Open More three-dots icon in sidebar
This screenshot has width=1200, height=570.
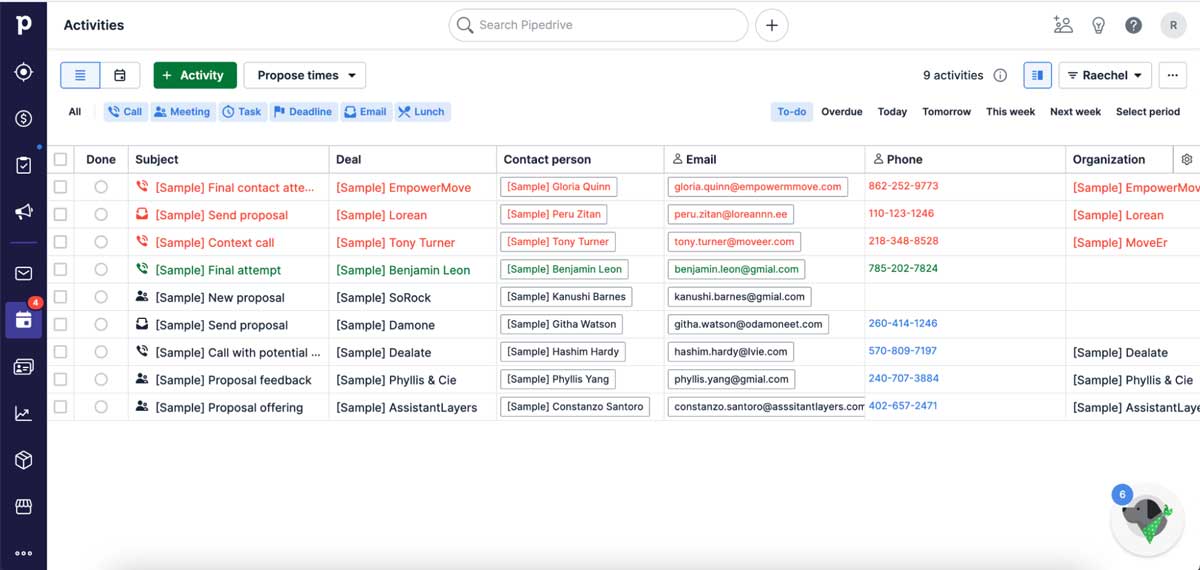[23, 553]
